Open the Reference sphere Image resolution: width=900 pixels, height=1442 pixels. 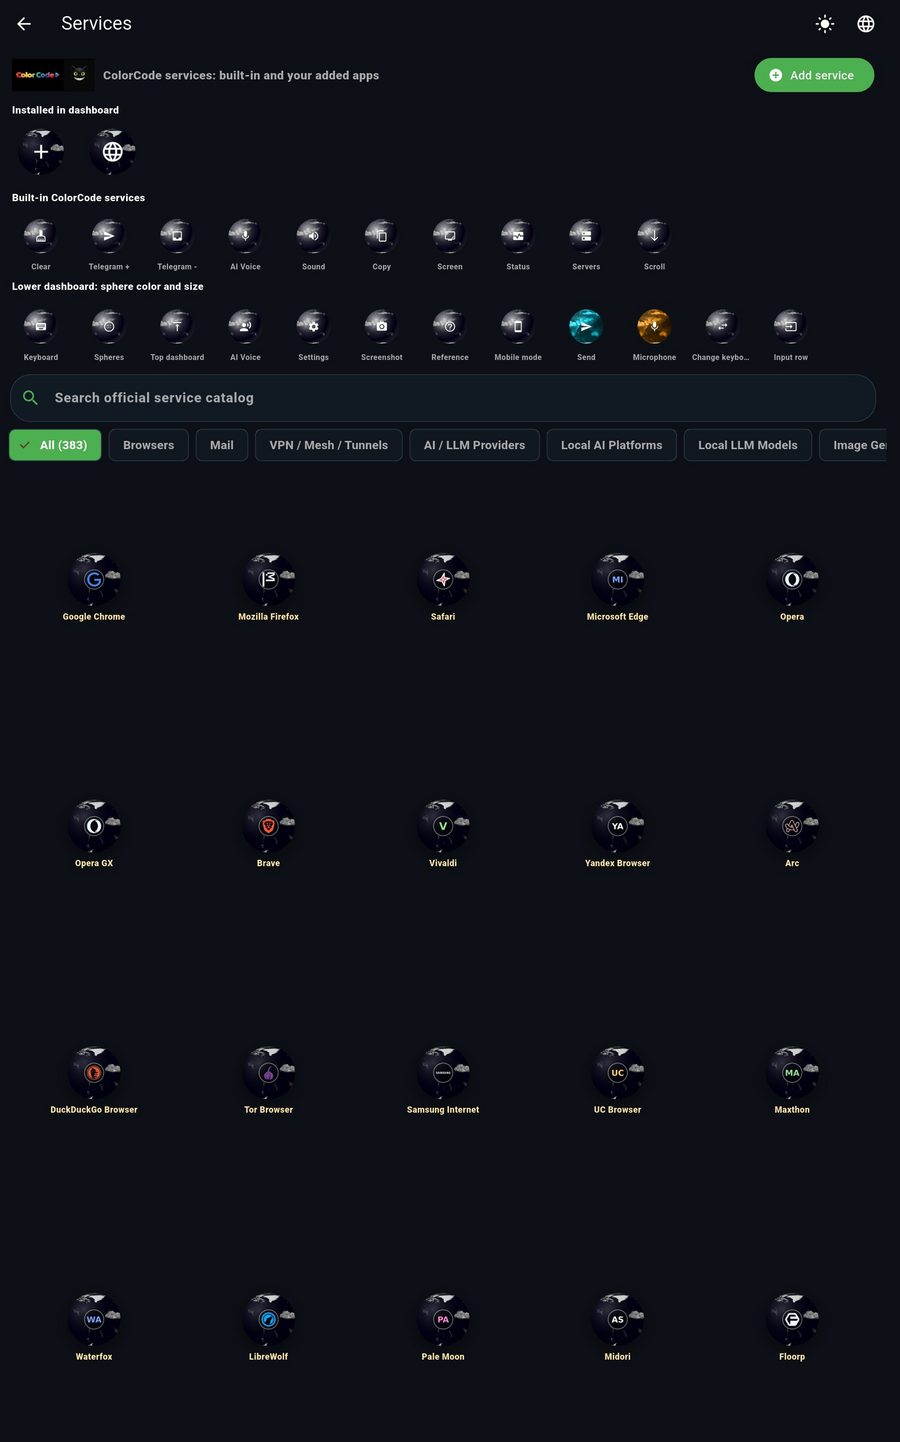[449, 326]
